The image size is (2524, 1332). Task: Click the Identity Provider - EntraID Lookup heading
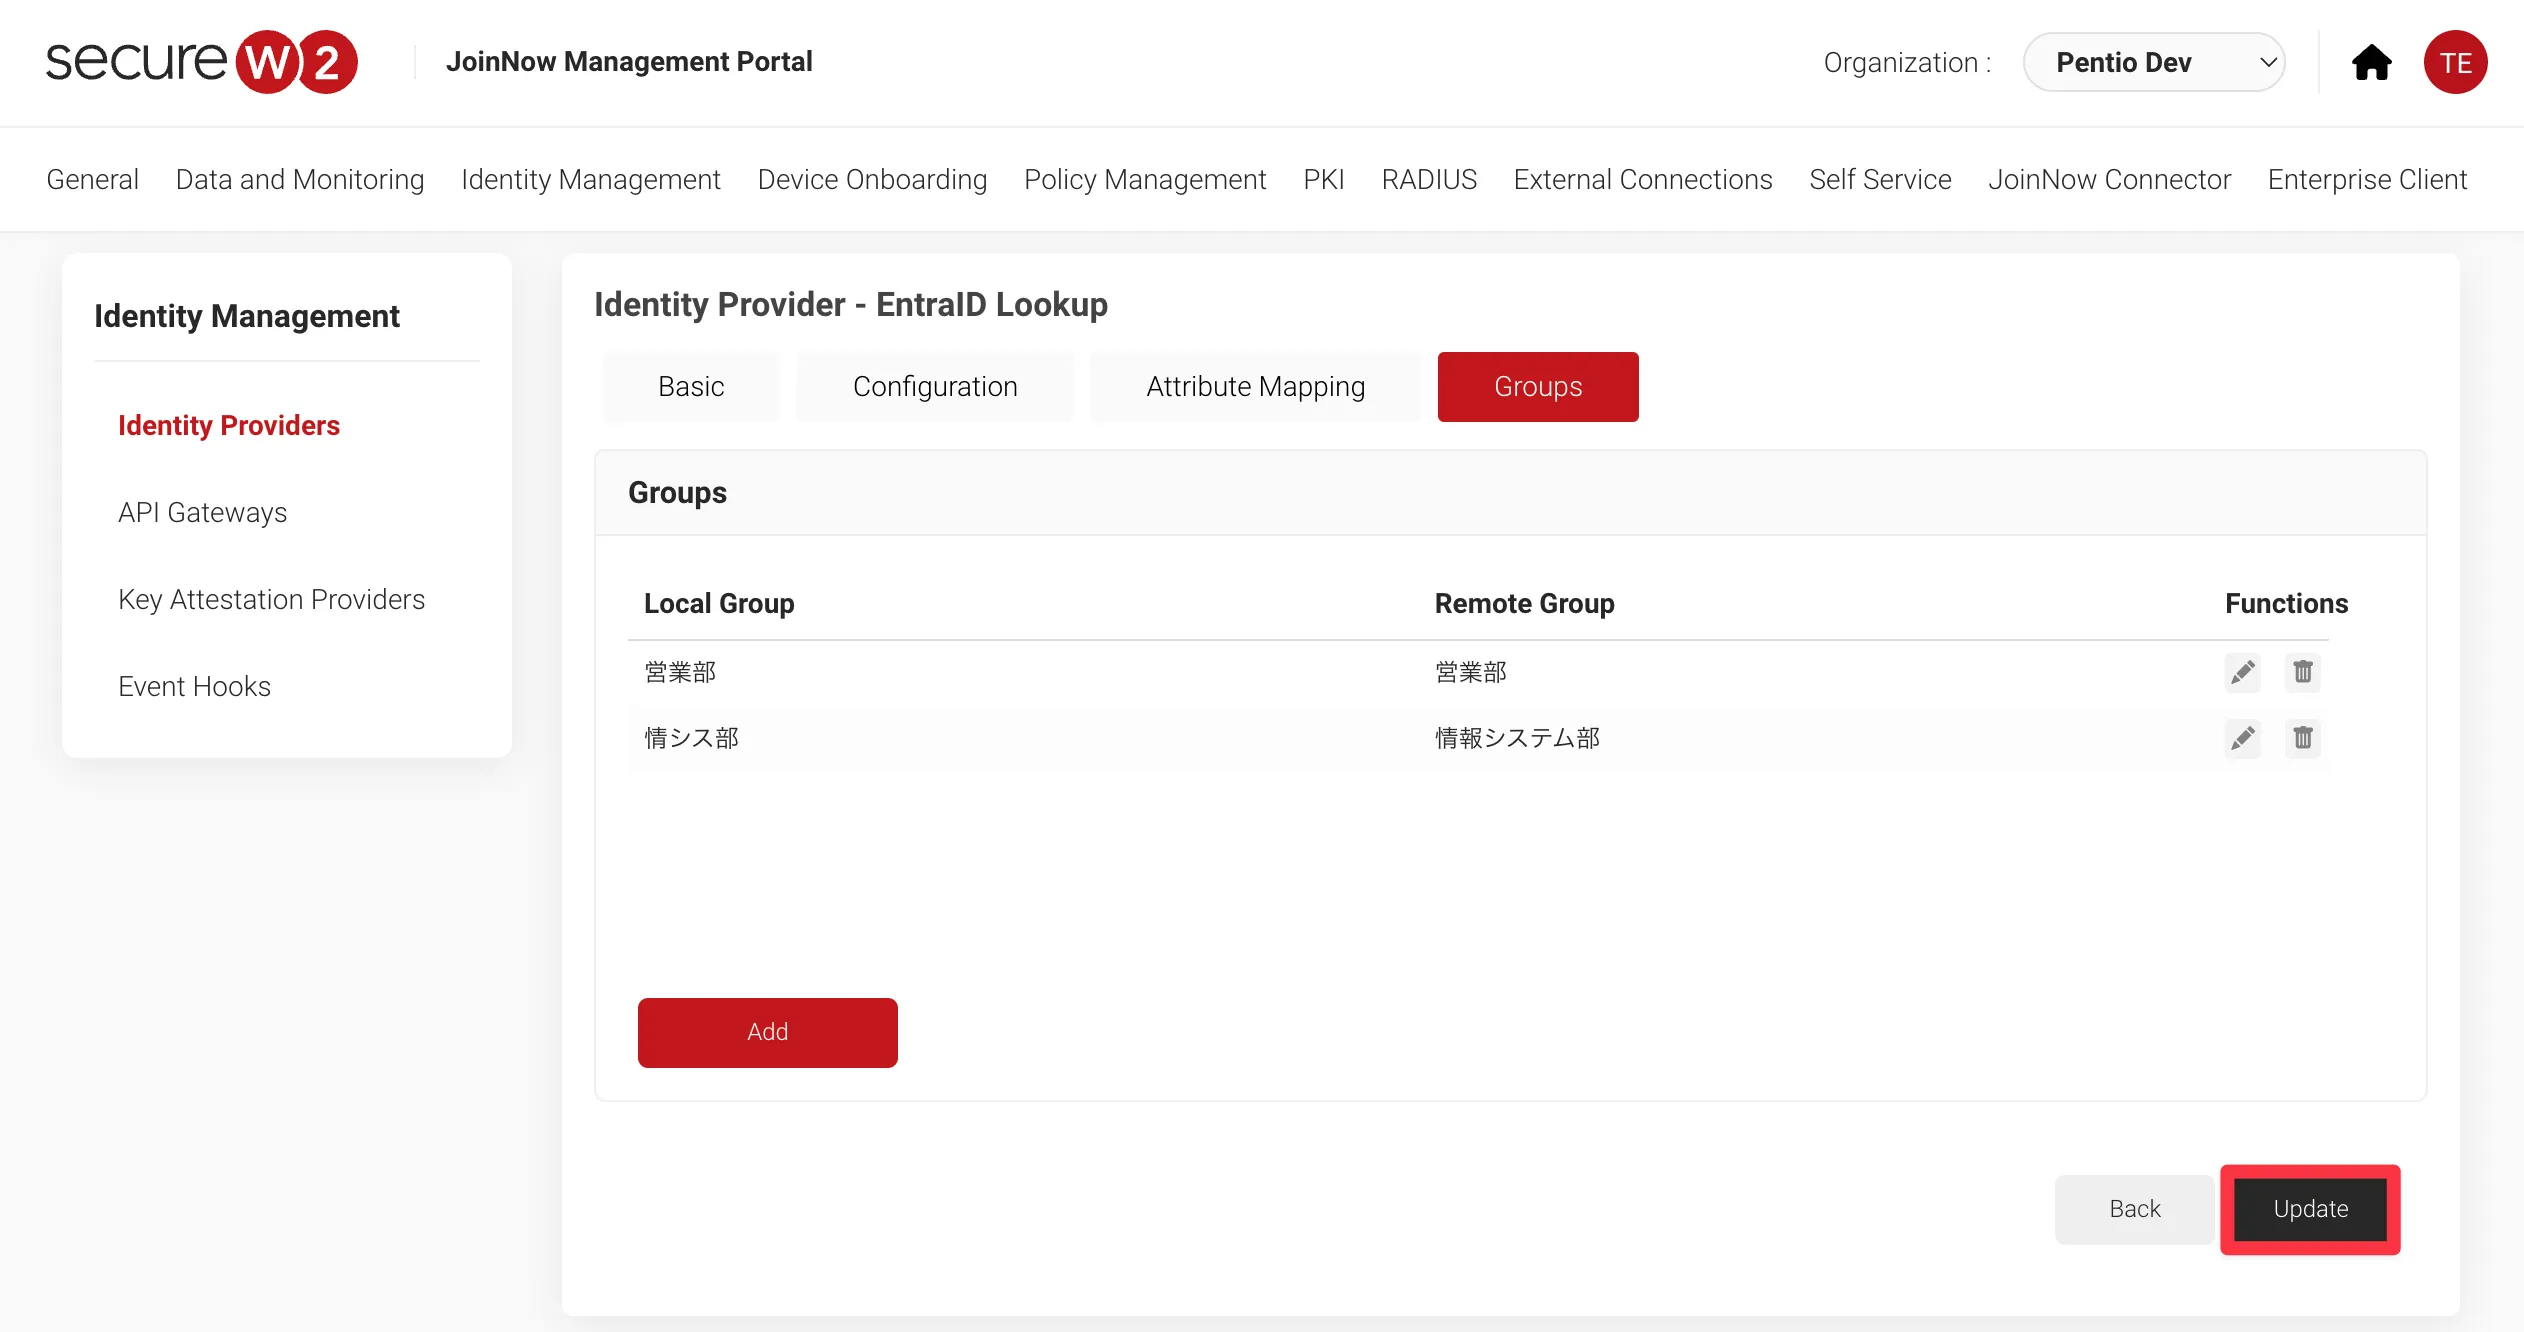point(851,304)
